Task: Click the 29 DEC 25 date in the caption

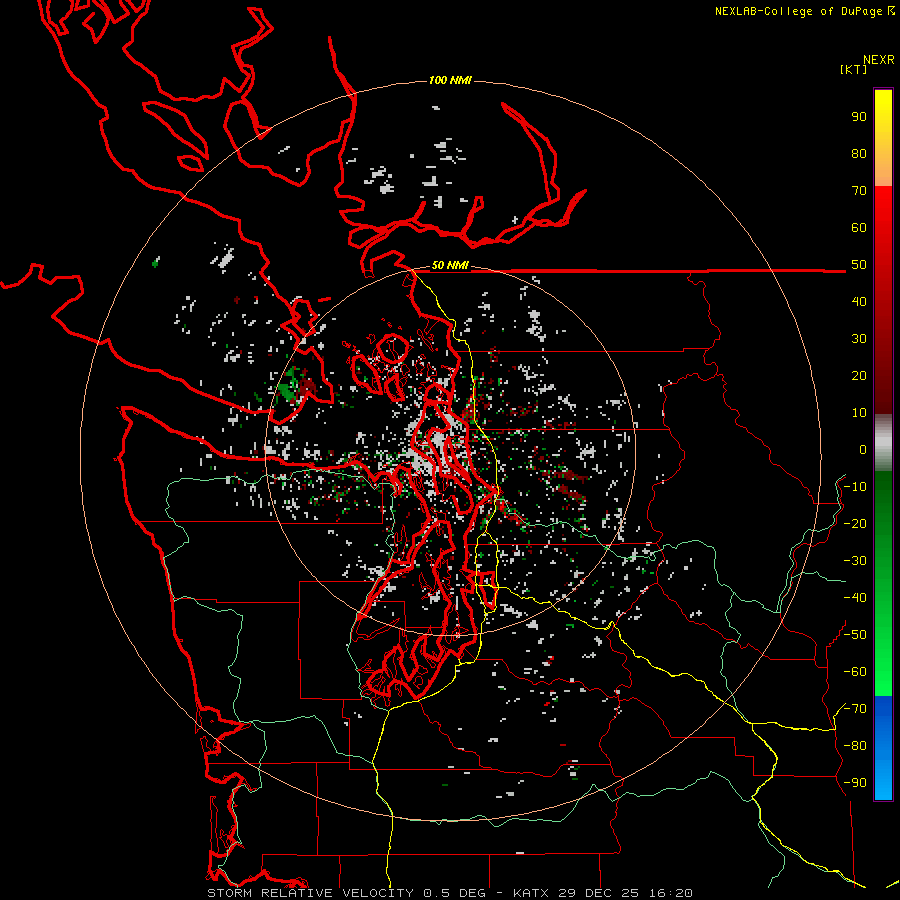Action: (x=599, y=893)
